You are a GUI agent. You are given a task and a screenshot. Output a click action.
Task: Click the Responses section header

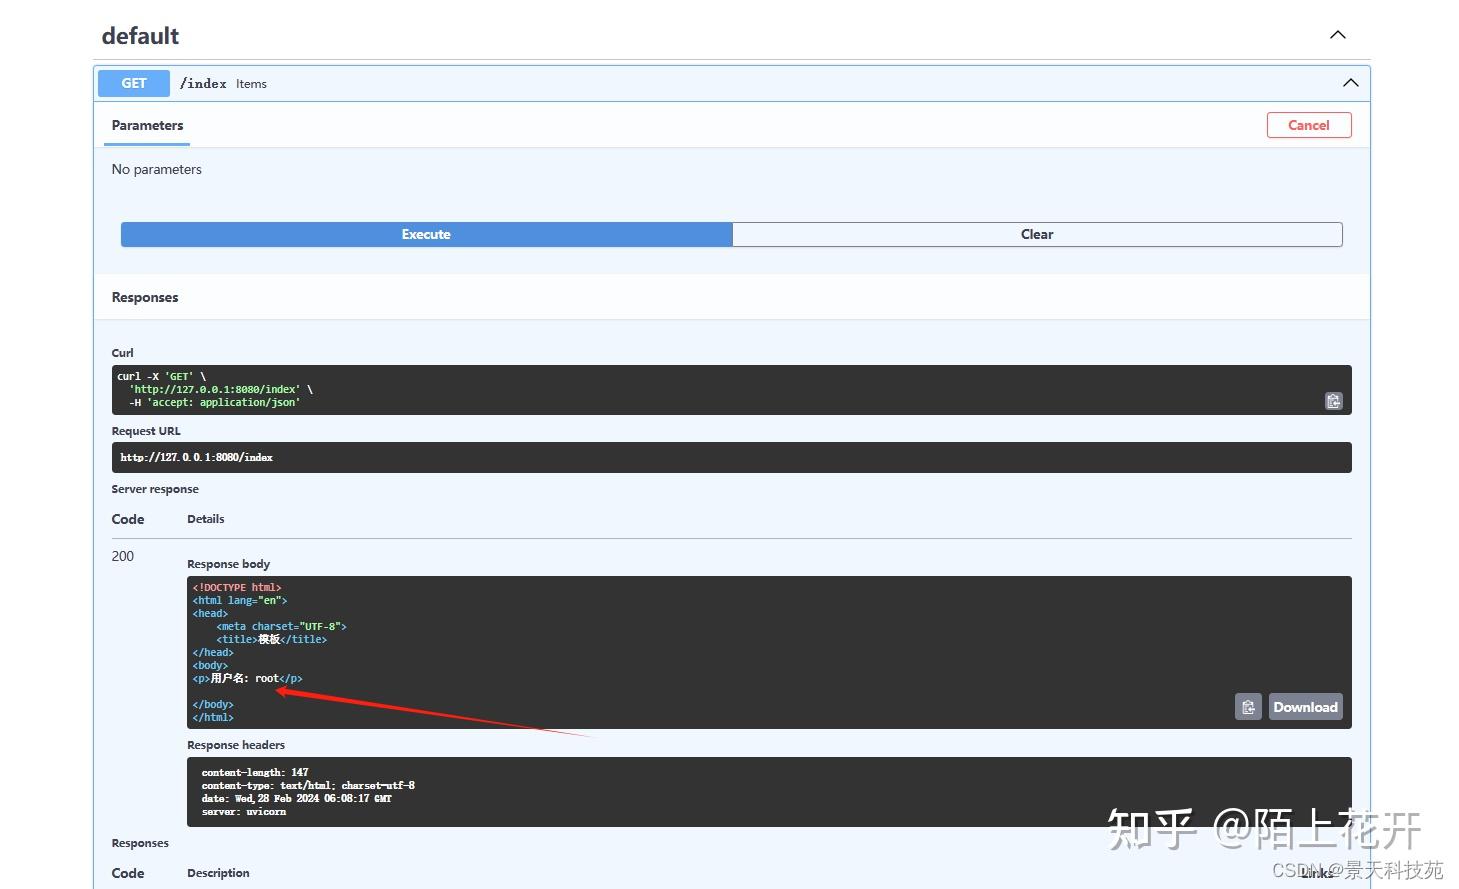145,297
